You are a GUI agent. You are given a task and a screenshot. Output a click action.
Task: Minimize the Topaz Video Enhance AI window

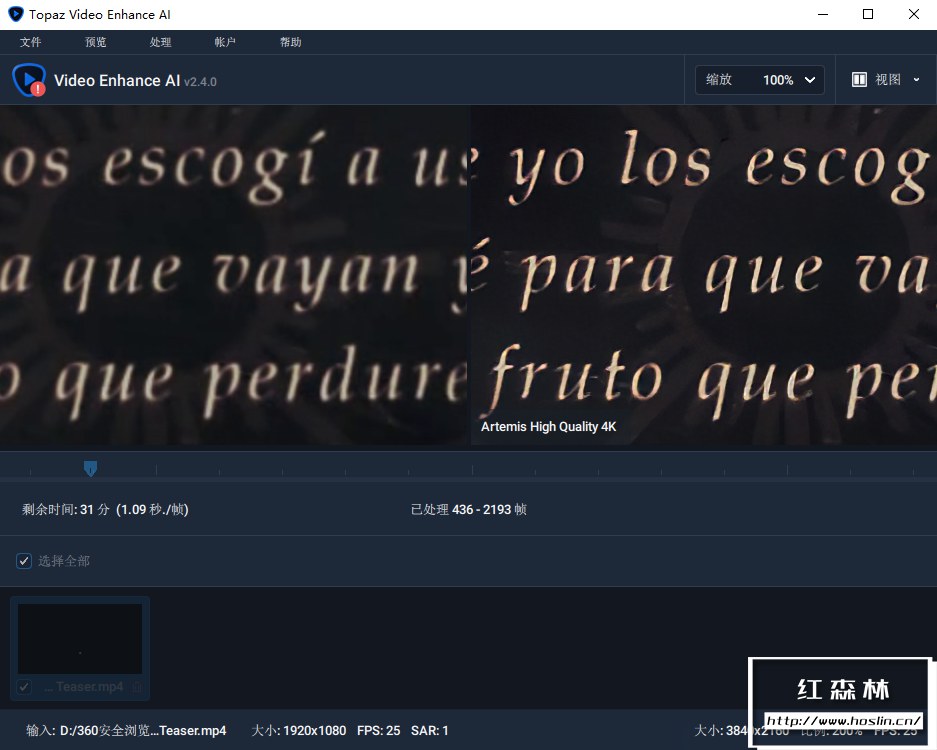[823, 14]
